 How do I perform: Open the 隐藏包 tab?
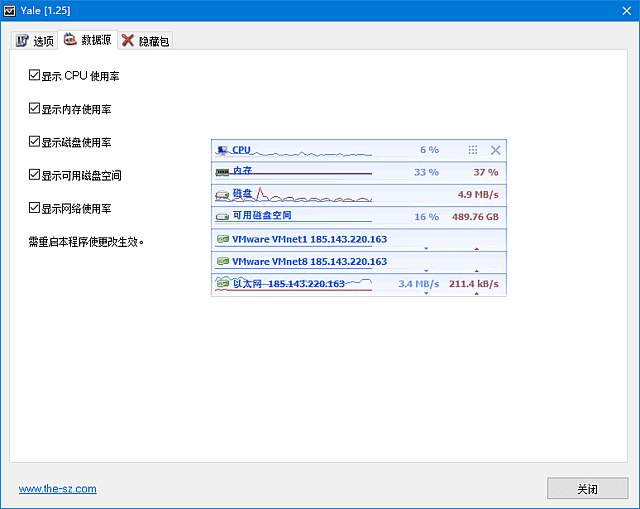point(146,41)
